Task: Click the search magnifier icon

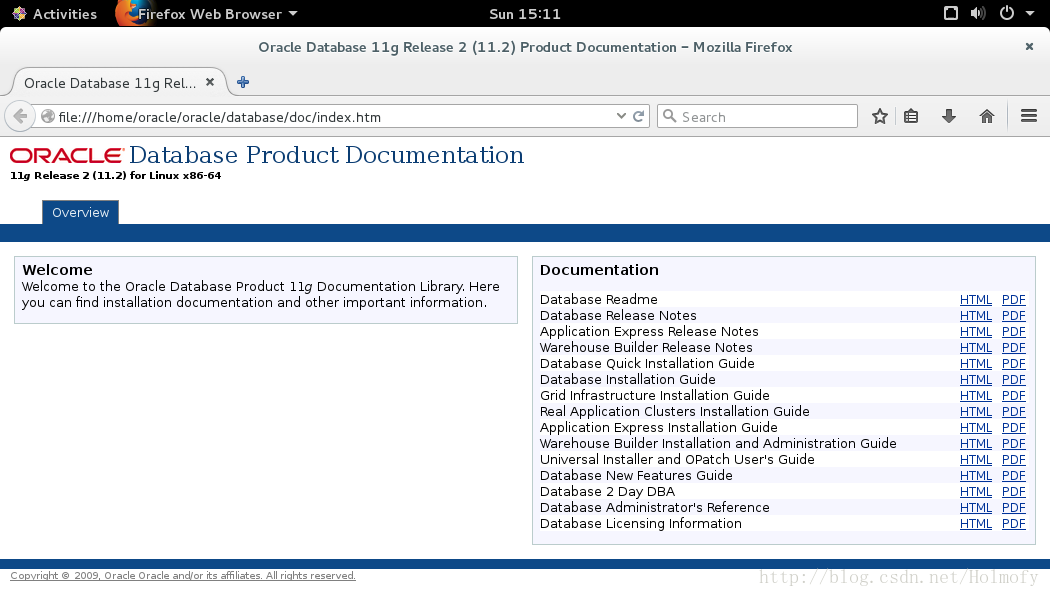Action: tap(669, 116)
